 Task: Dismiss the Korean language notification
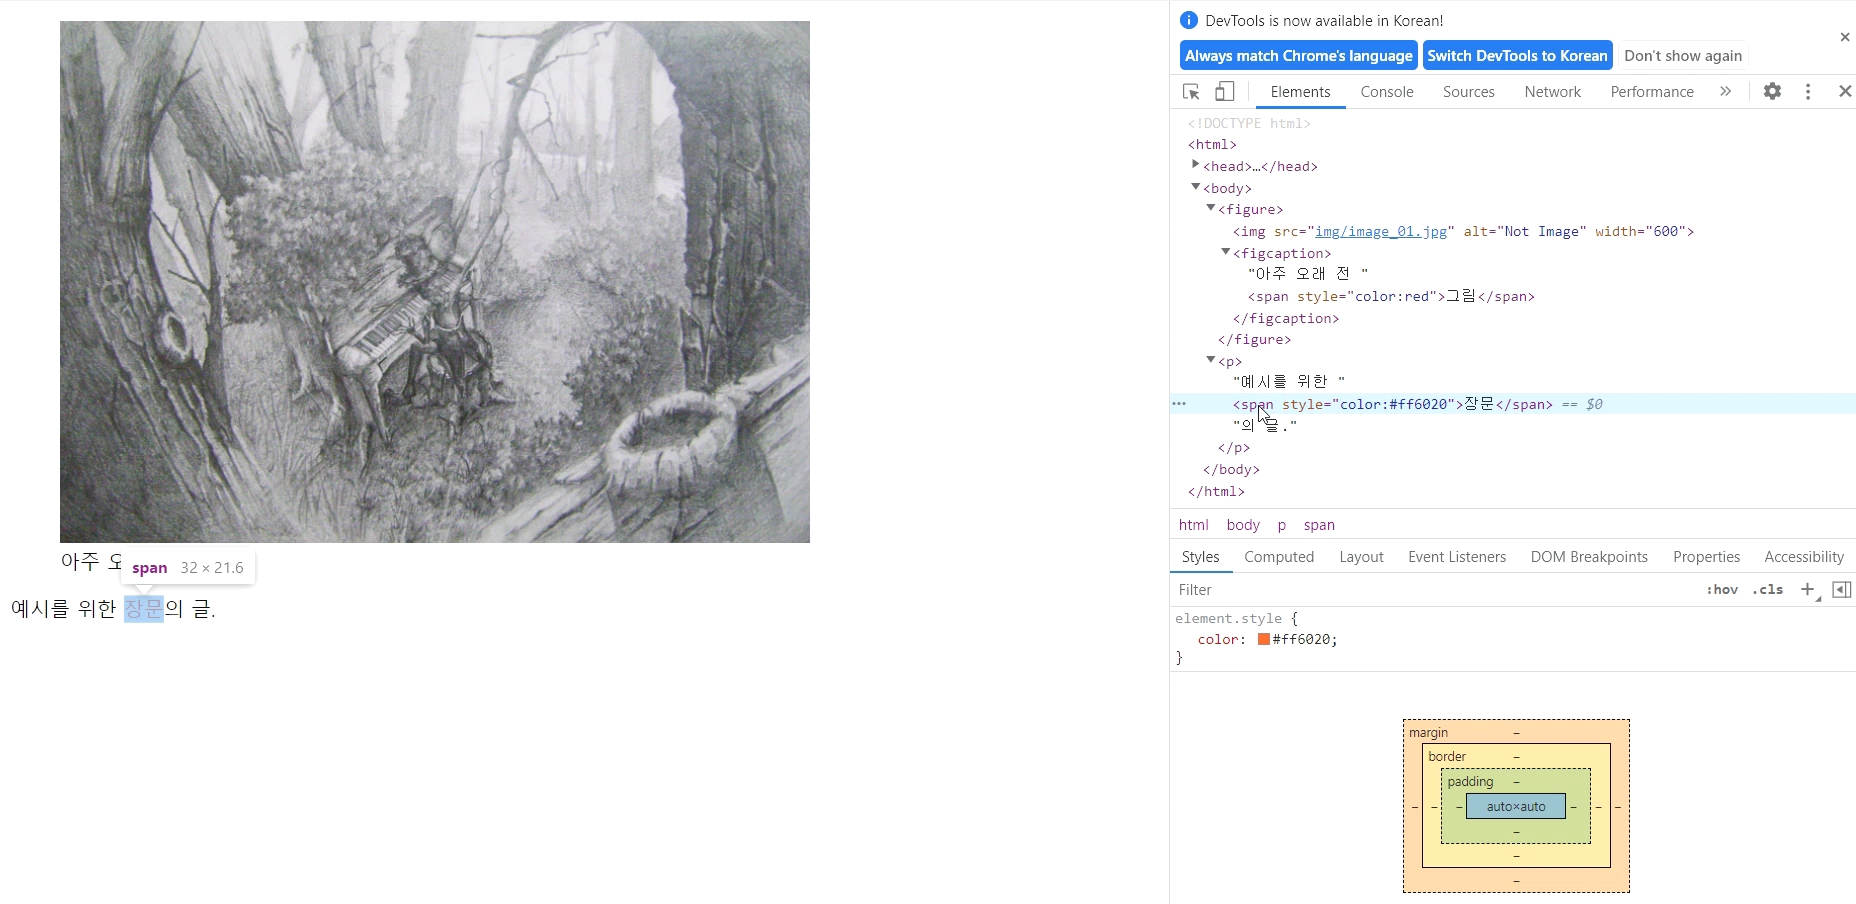click(x=1845, y=37)
